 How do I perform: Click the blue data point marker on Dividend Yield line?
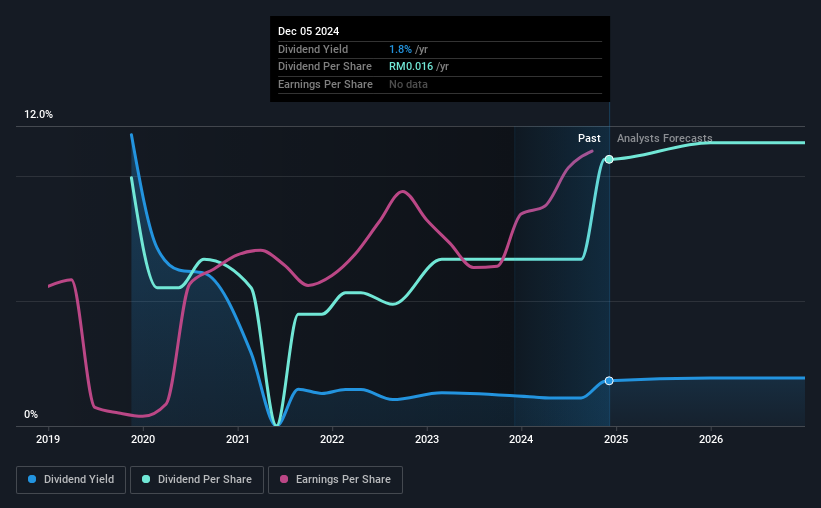coord(609,381)
